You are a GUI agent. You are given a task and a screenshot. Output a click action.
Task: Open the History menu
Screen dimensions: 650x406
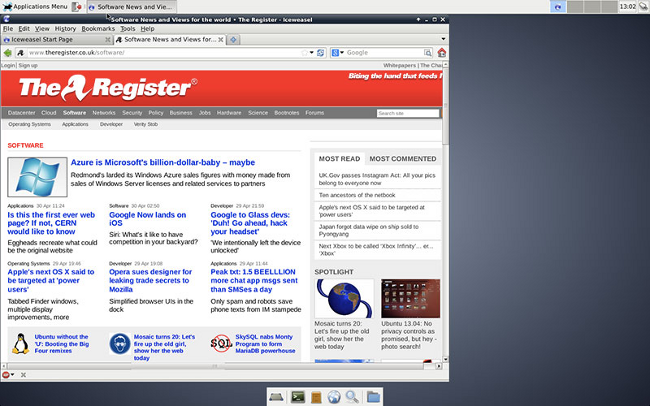(65, 29)
